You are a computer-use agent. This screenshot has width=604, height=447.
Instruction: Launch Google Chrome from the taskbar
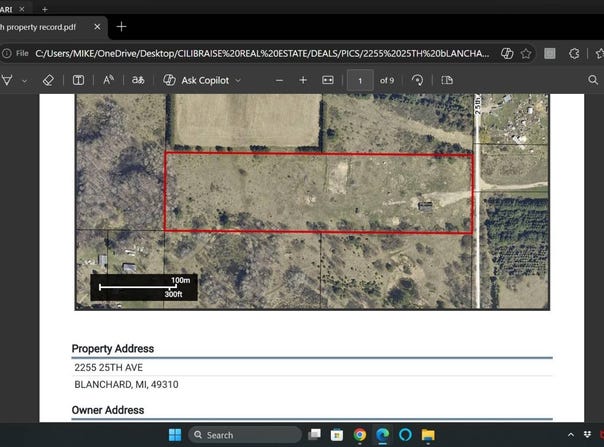[x=360, y=435]
